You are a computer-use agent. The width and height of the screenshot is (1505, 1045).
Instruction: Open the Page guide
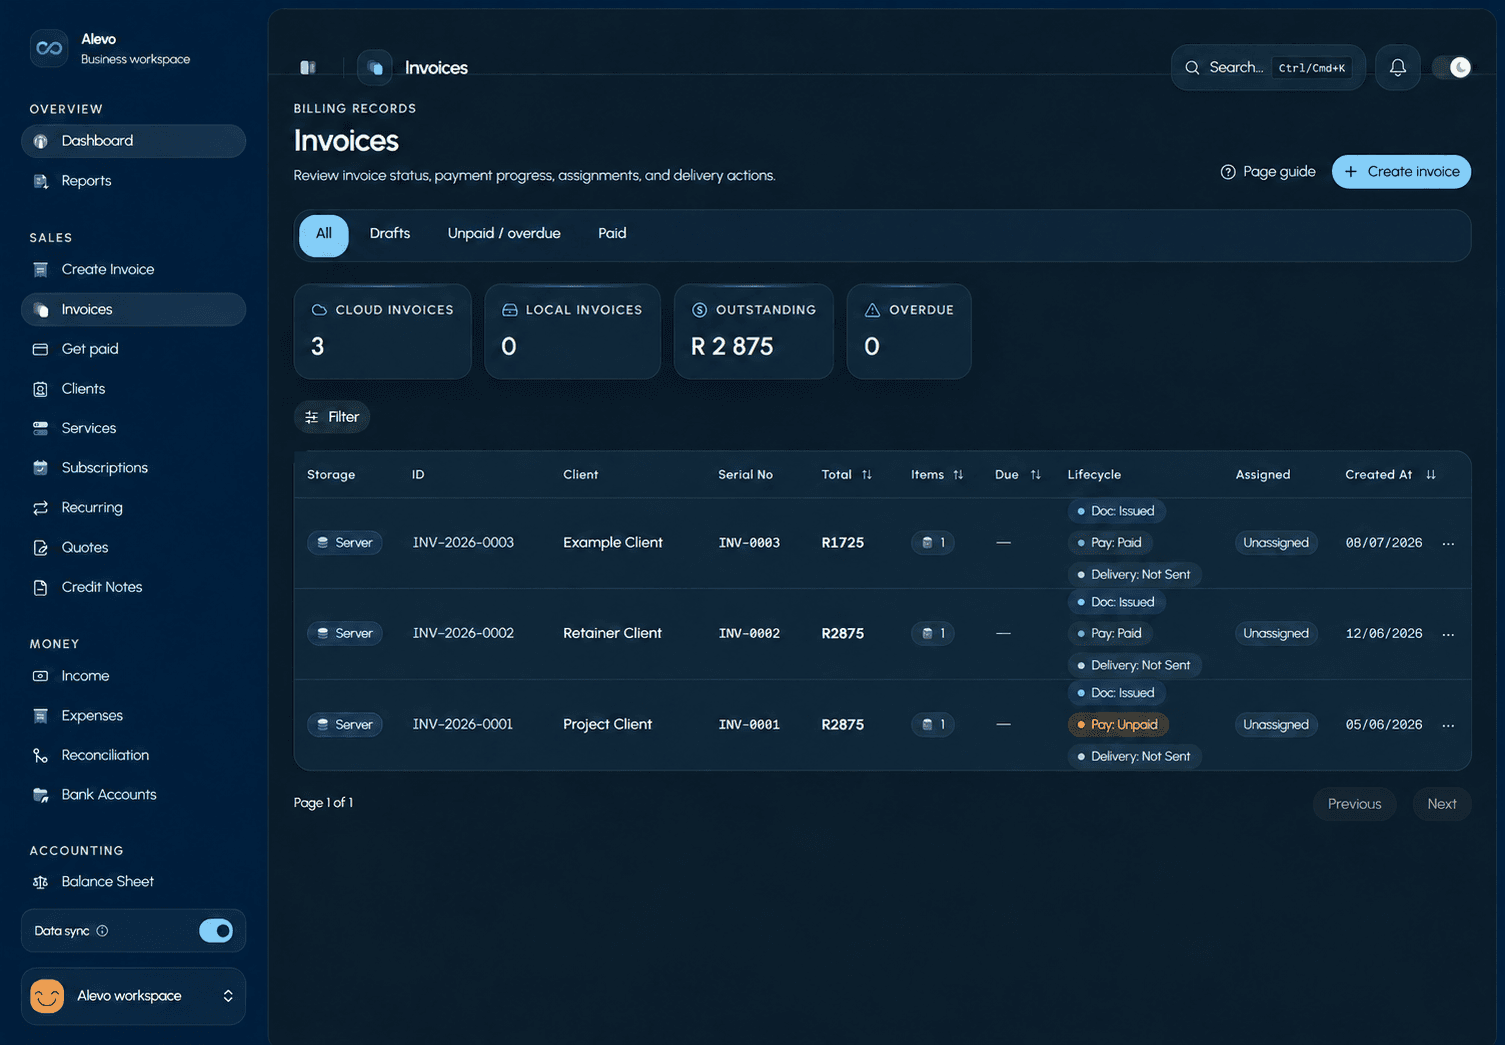[x=1268, y=172]
